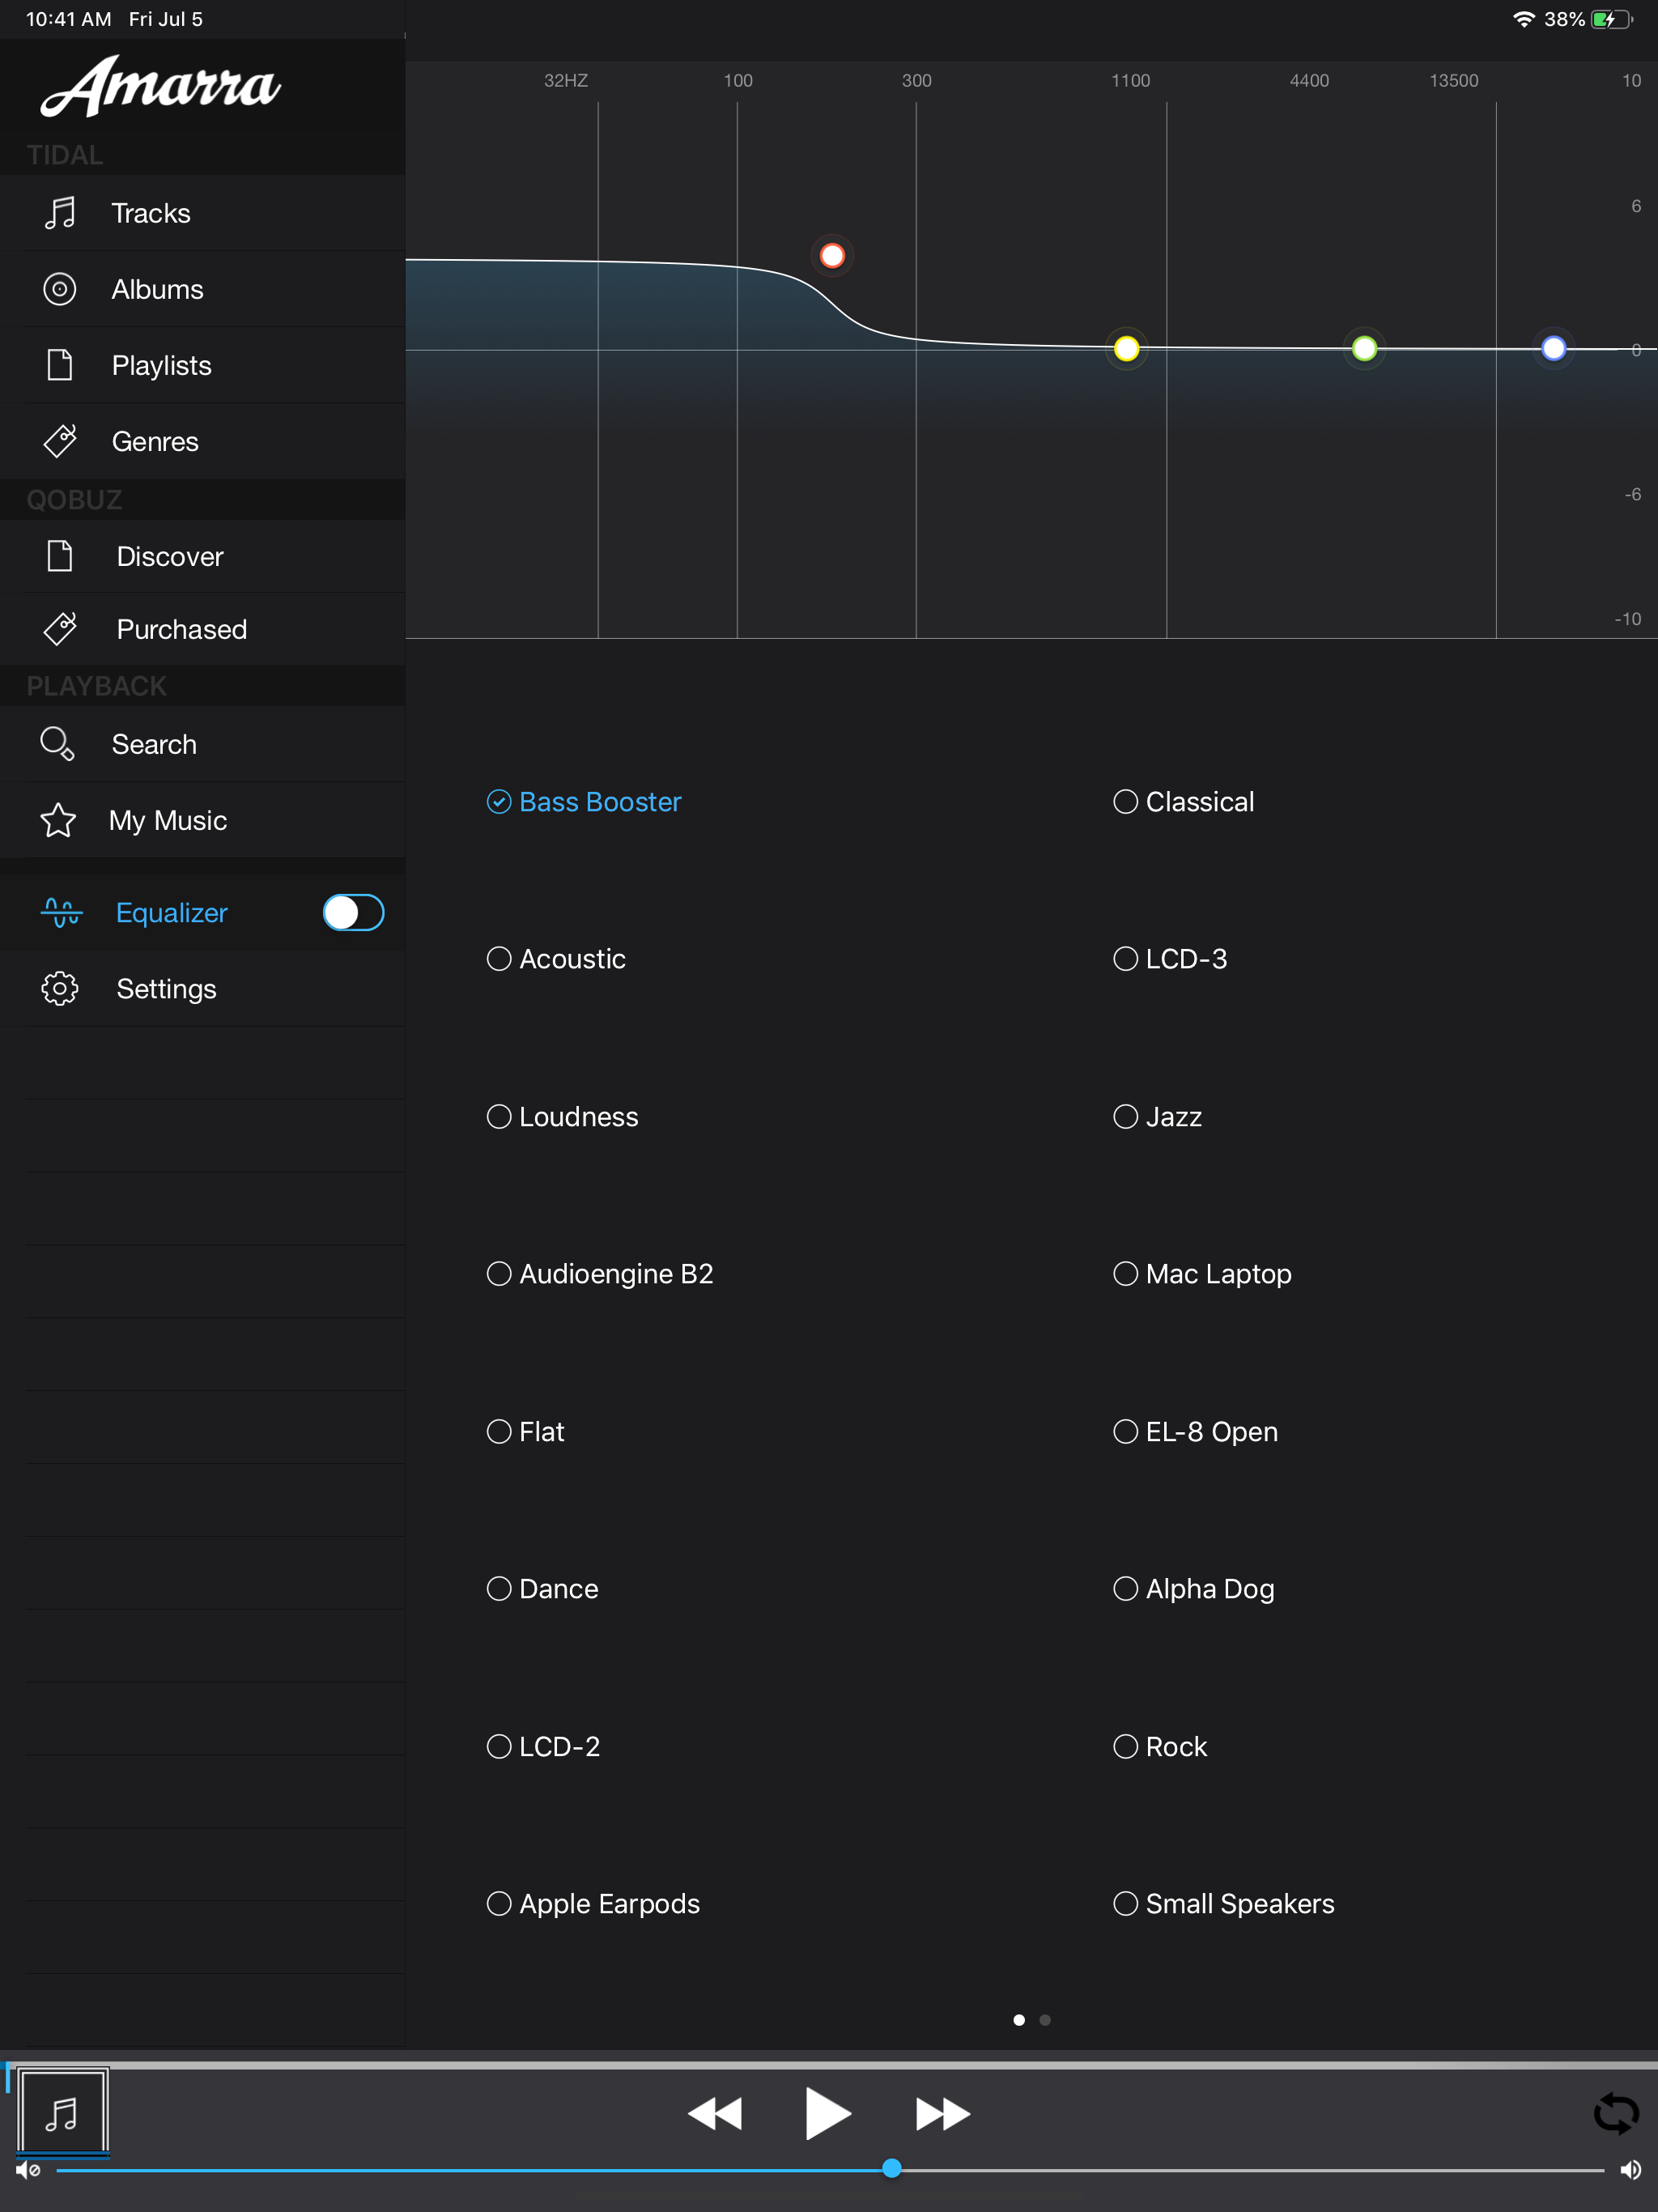The height and width of the screenshot is (2212, 1658).
Task: Click the rewind icon
Action: pyautogui.click(x=715, y=2113)
